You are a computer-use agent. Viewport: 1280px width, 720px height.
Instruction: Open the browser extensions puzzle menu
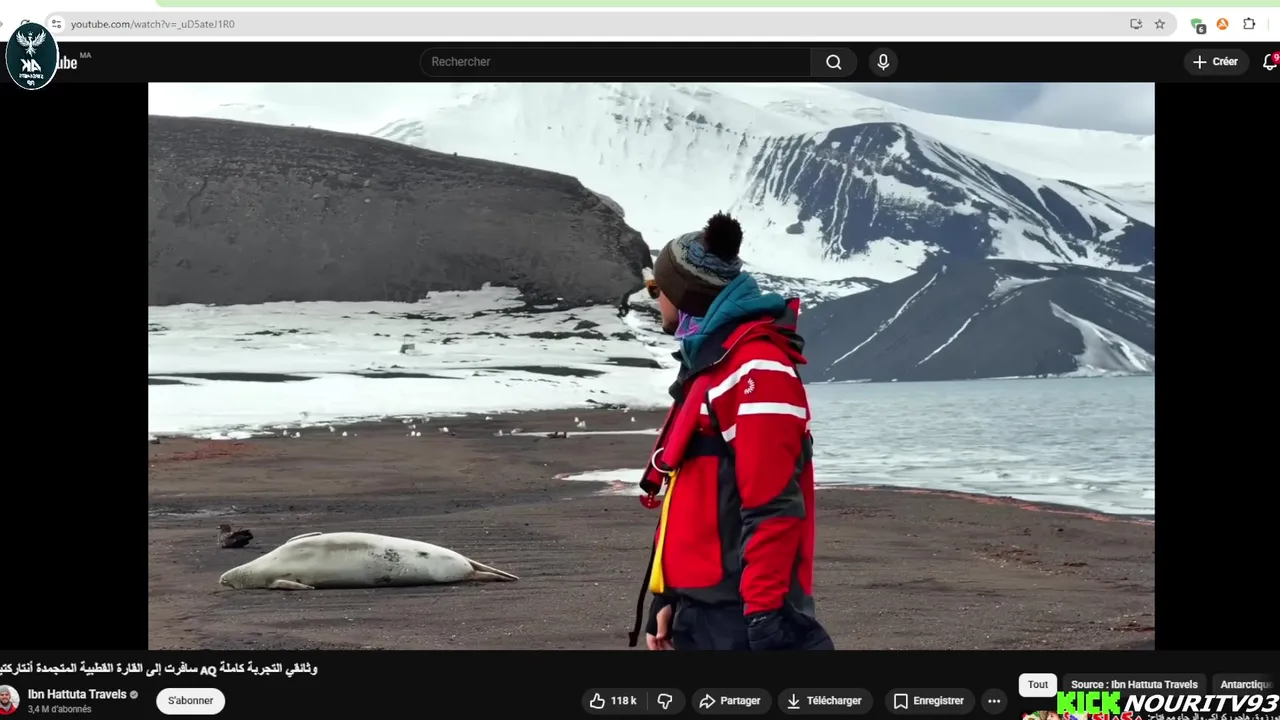point(1249,24)
